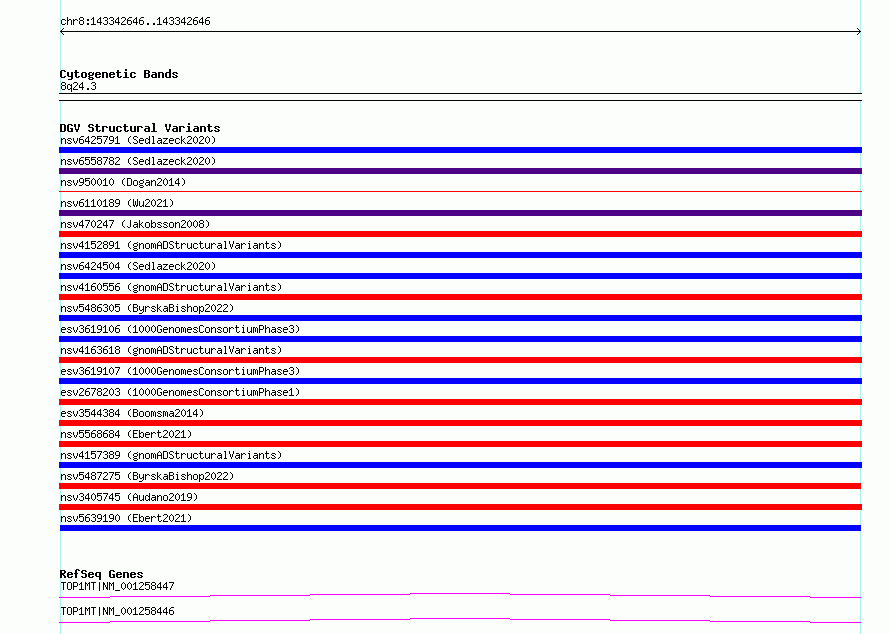Click the blue bar under esv3619107
The height and width of the screenshot is (634, 890).
[x=460, y=381]
